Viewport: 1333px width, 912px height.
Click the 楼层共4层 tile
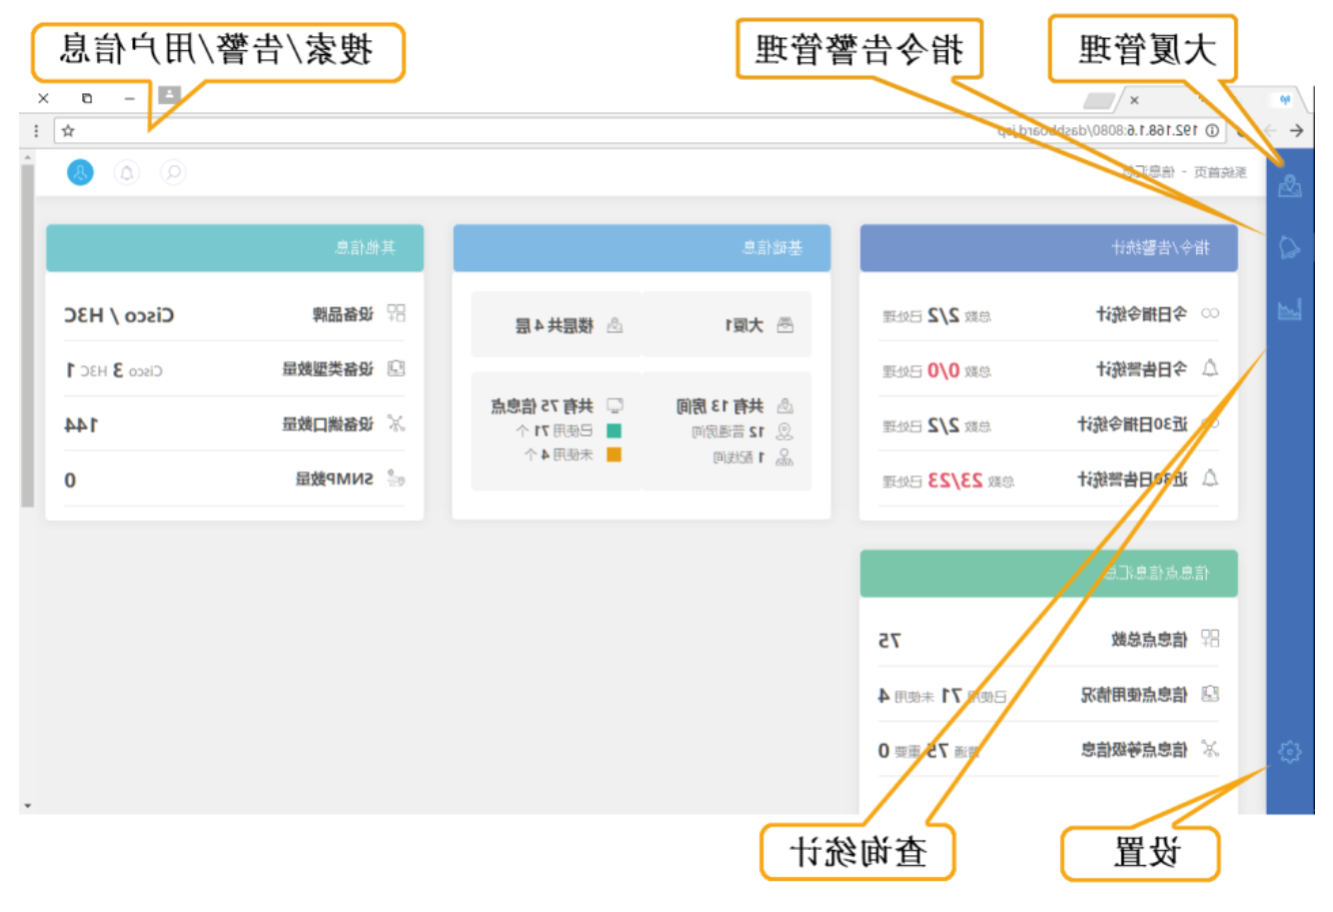tap(557, 325)
